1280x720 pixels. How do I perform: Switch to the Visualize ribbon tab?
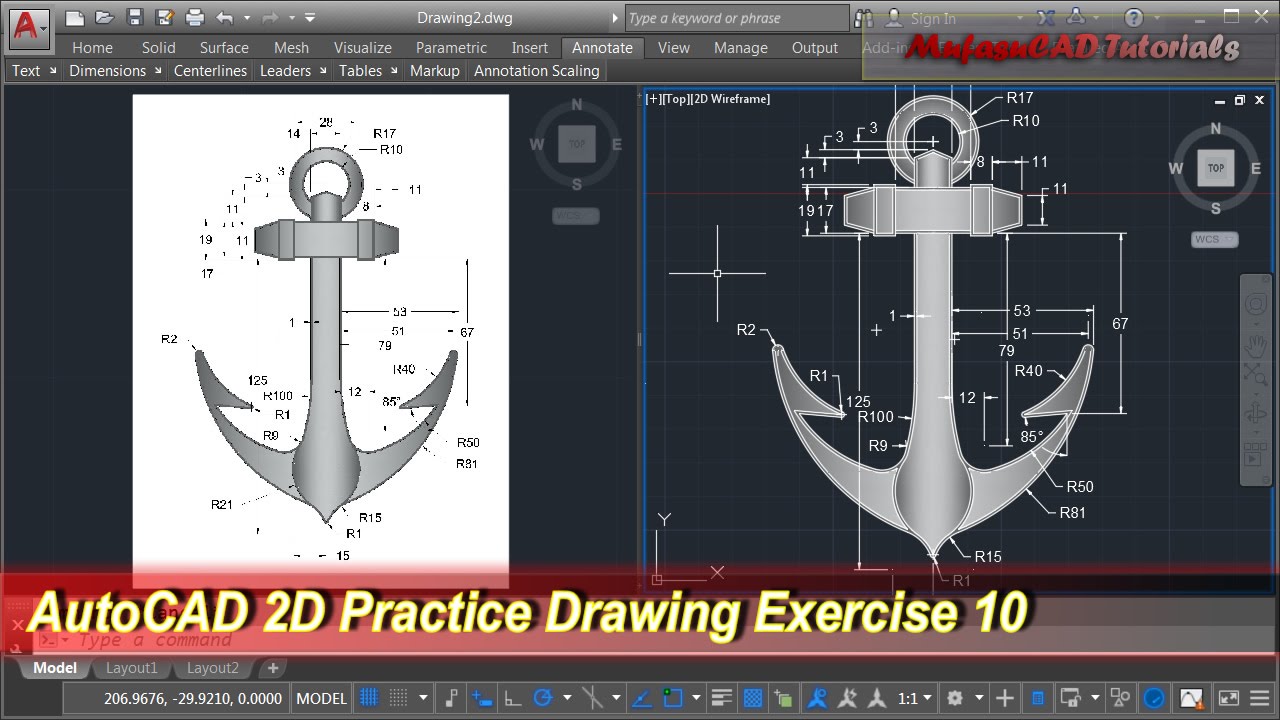point(363,47)
